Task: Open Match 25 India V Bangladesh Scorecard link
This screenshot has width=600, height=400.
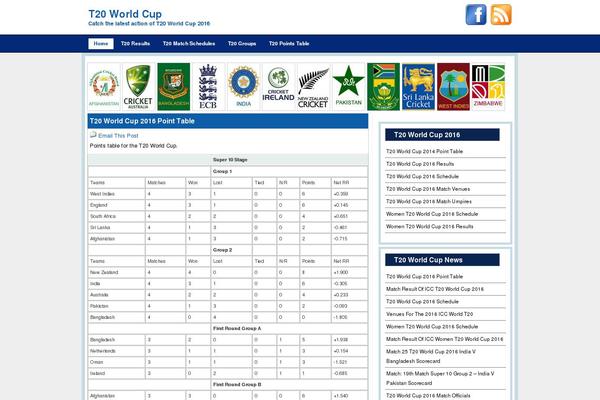Action: click(431, 356)
